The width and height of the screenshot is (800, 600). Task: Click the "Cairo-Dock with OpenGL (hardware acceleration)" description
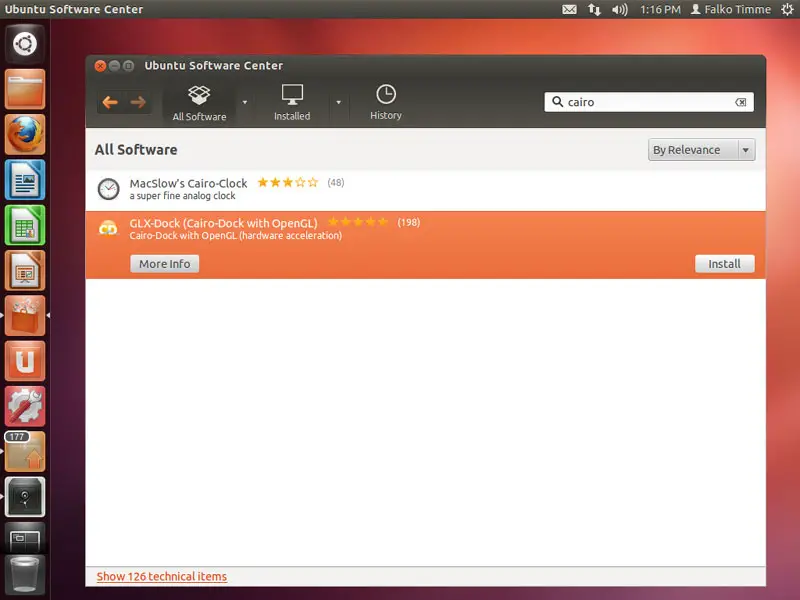(236, 236)
